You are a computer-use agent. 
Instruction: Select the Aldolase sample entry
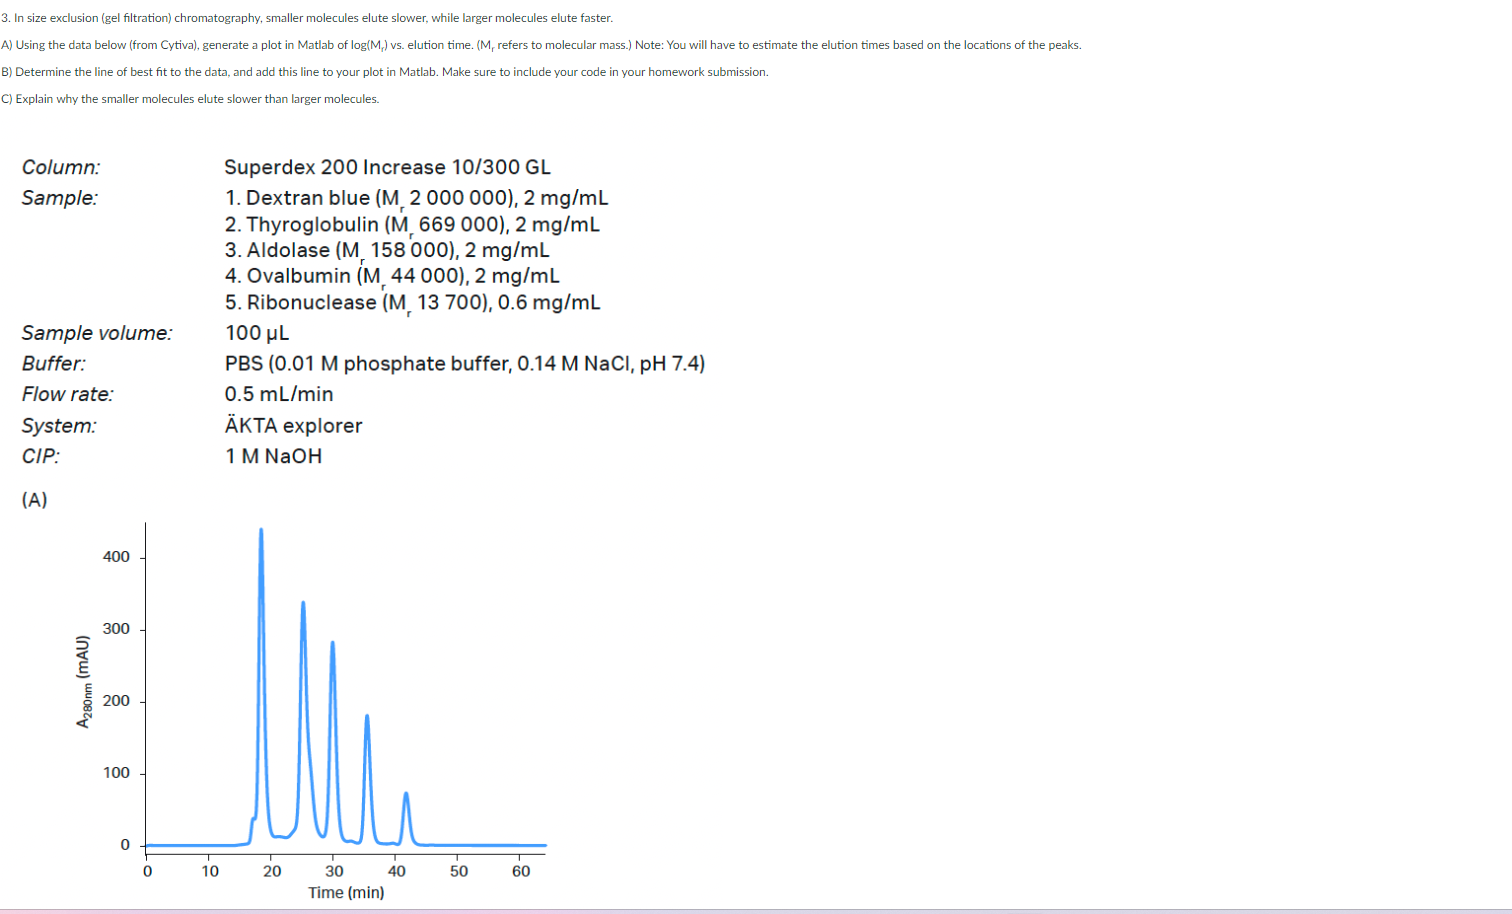pyautogui.click(x=387, y=250)
